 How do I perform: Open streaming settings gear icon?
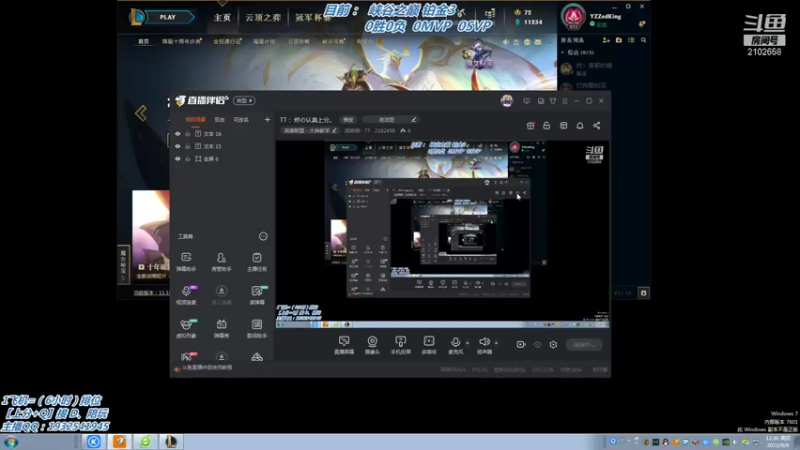(553, 345)
